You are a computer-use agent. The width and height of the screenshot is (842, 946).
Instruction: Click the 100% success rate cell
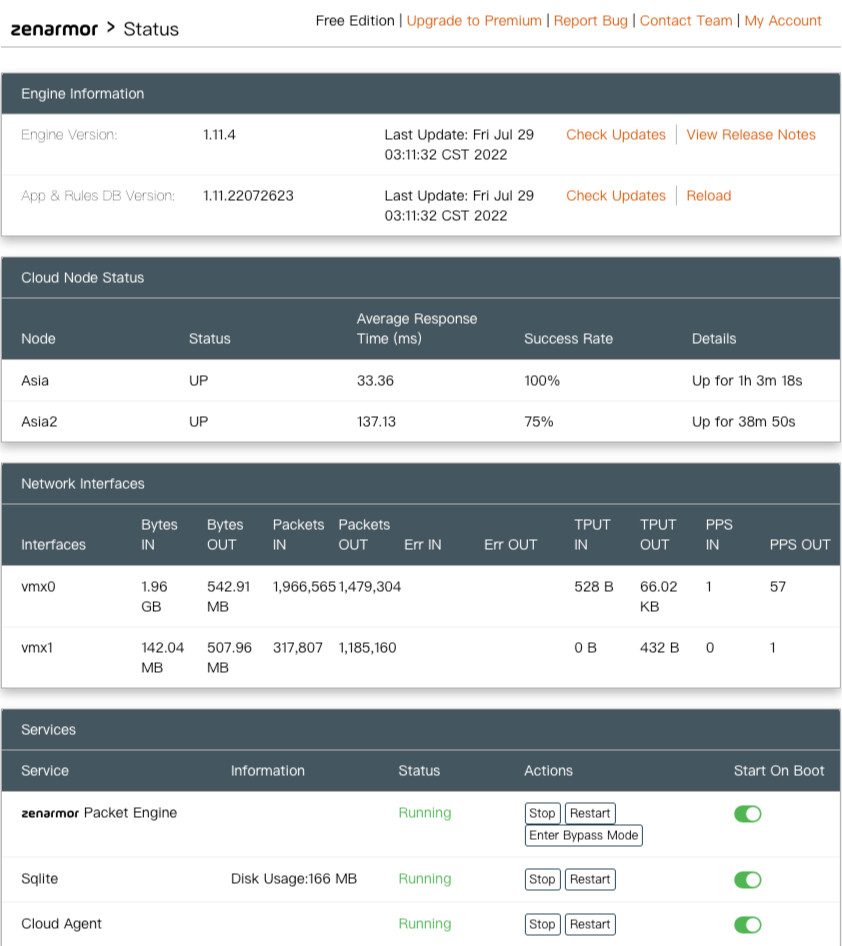[x=542, y=381]
